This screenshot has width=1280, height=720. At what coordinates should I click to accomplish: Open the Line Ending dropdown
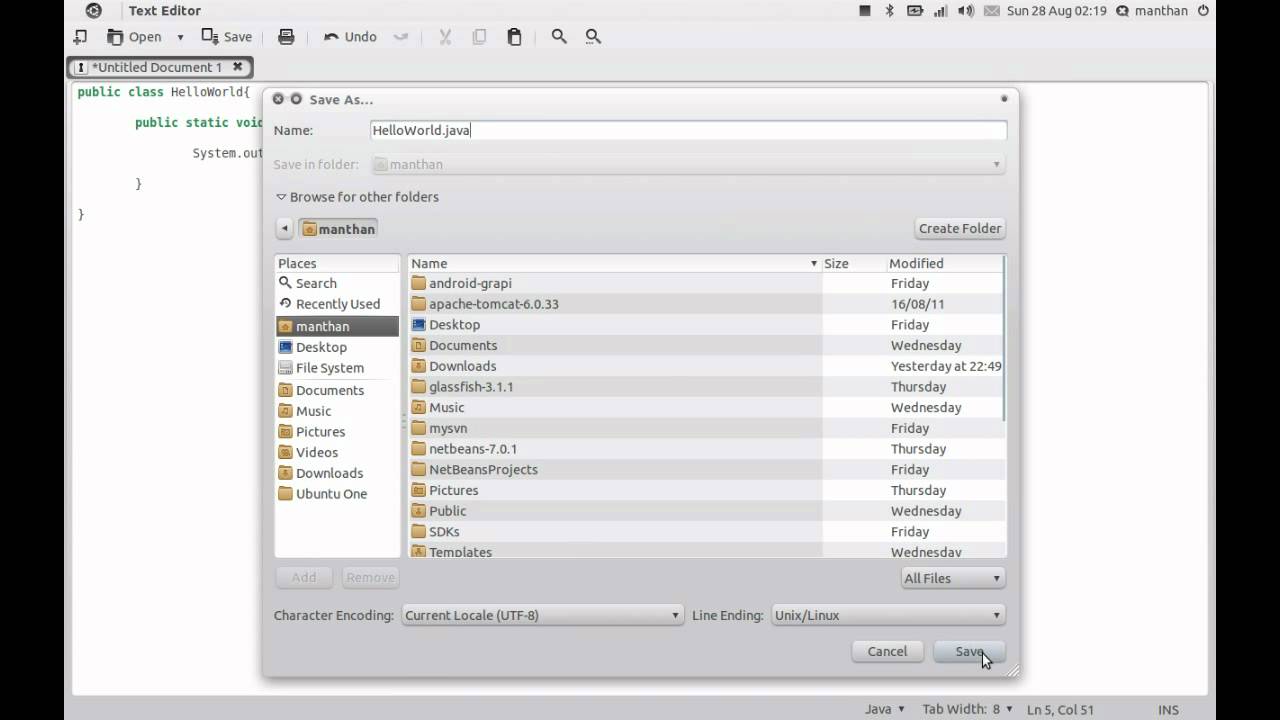coord(888,615)
